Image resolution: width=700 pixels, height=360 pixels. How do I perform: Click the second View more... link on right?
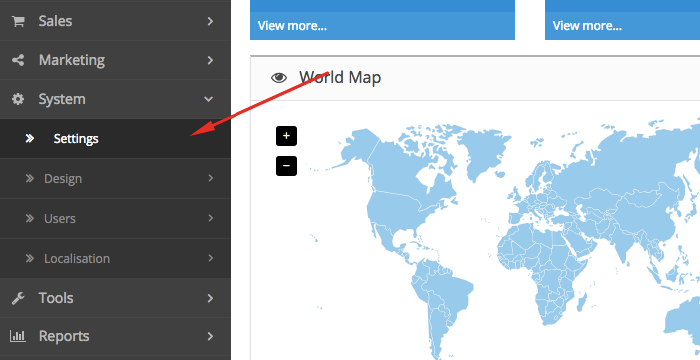tap(587, 26)
